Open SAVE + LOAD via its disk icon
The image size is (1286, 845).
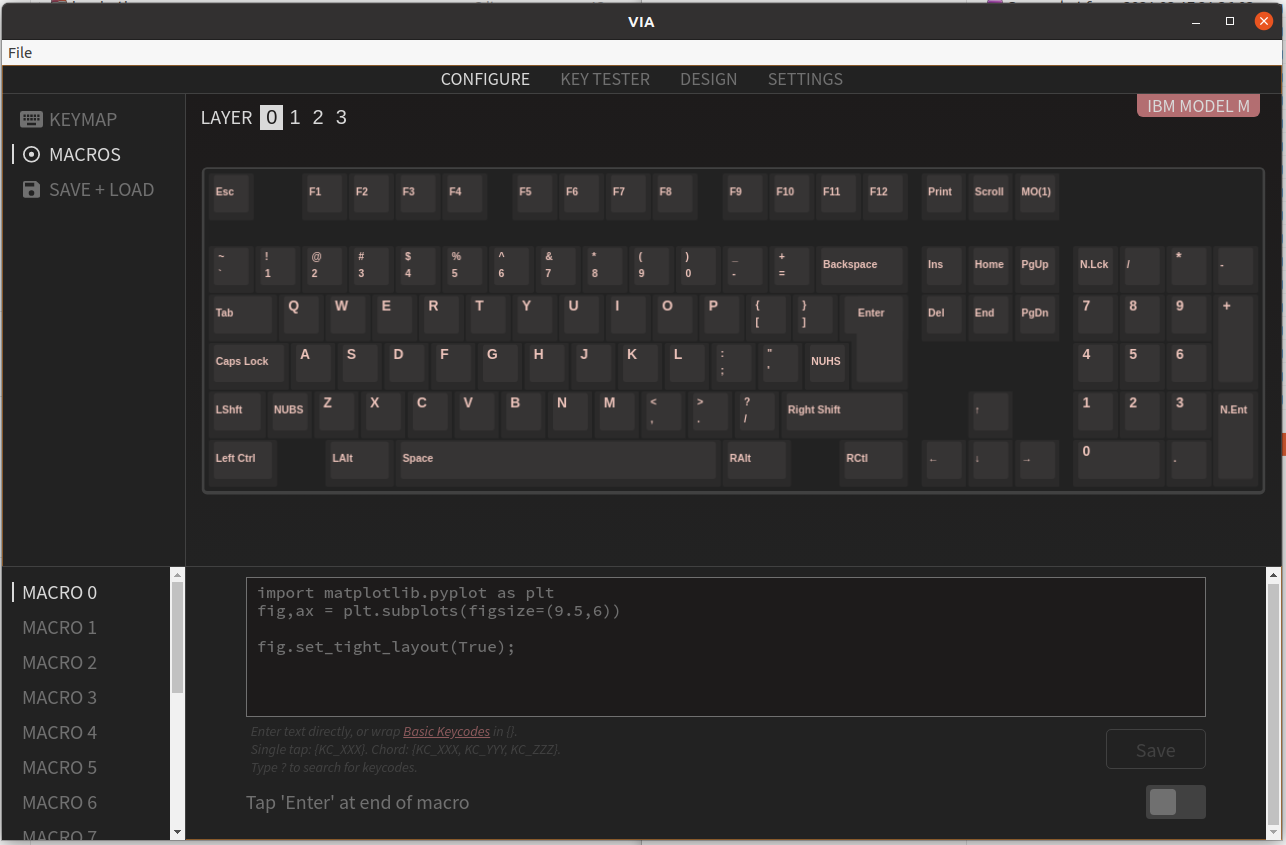tap(31, 189)
